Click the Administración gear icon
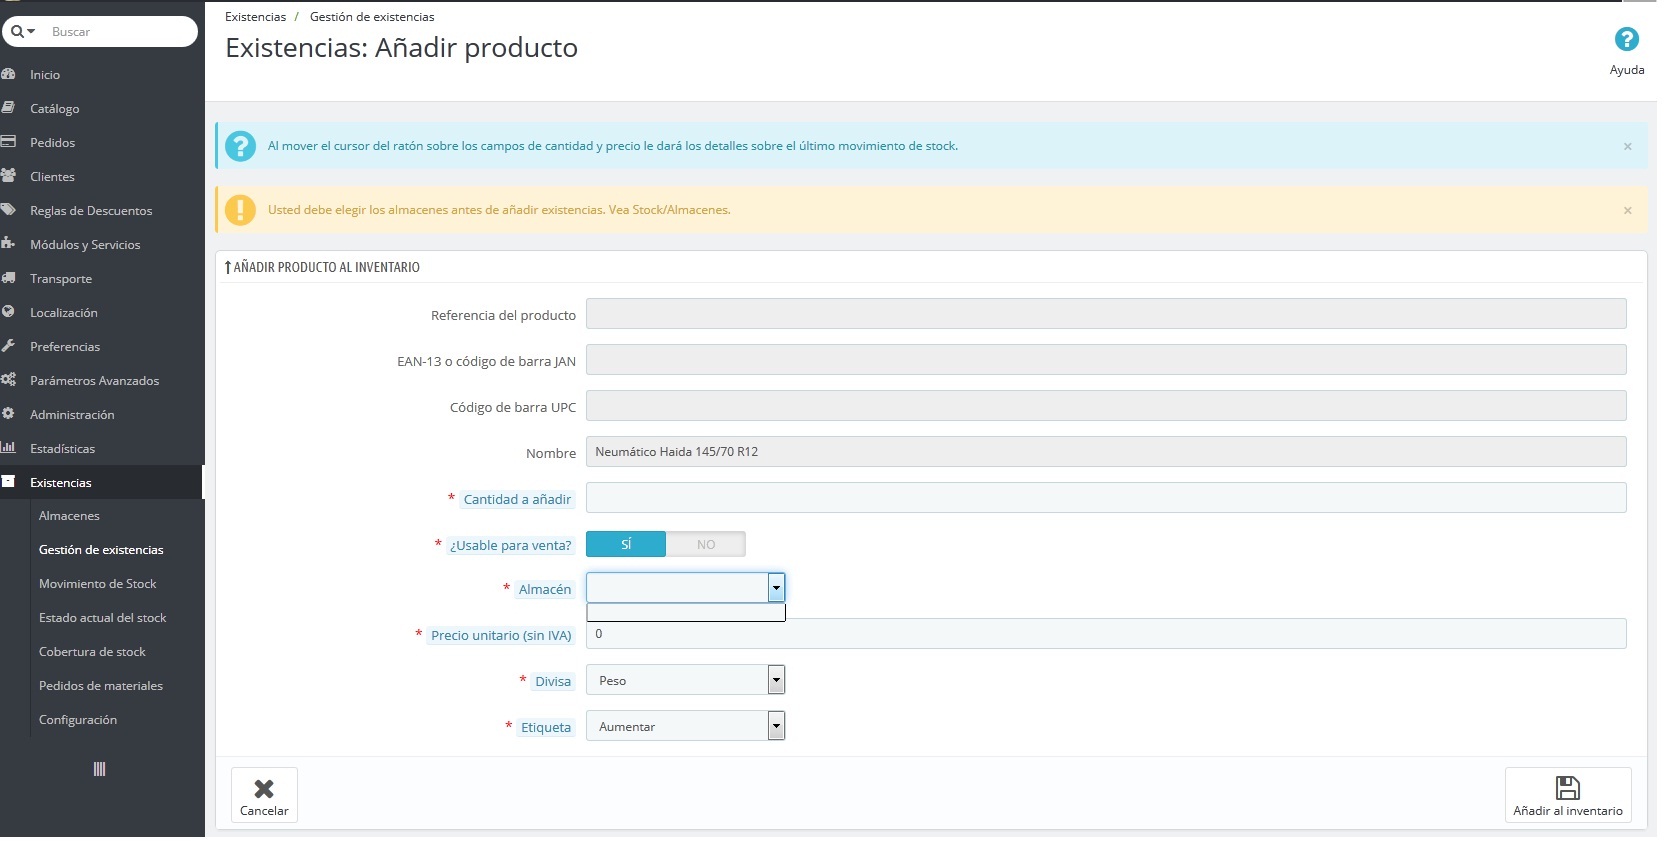Image resolution: width=1674 pixels, height=841 pixels. (x=8, y=414)
